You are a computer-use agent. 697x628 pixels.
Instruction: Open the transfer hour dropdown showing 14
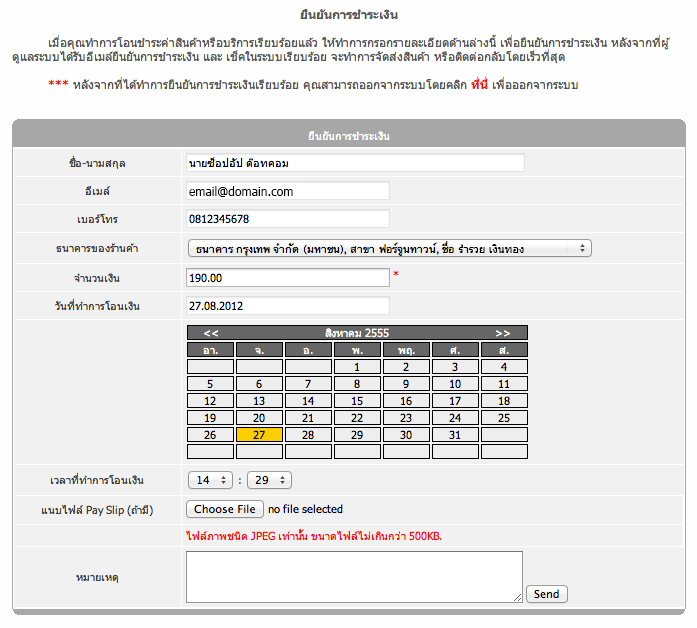point(210,480)
